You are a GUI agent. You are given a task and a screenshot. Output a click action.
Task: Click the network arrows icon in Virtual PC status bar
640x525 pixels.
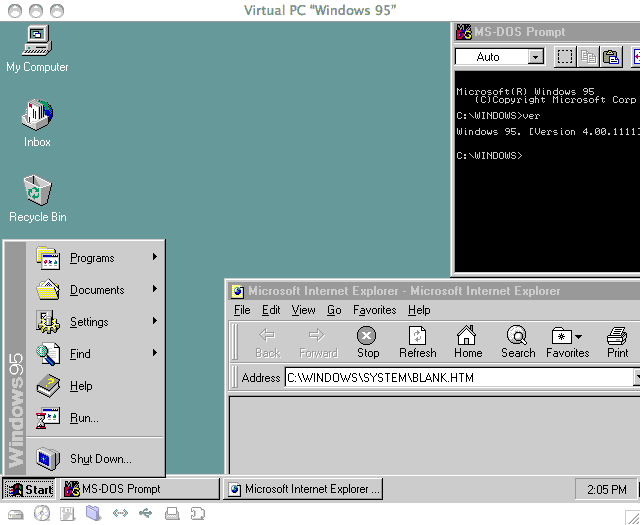120,513
